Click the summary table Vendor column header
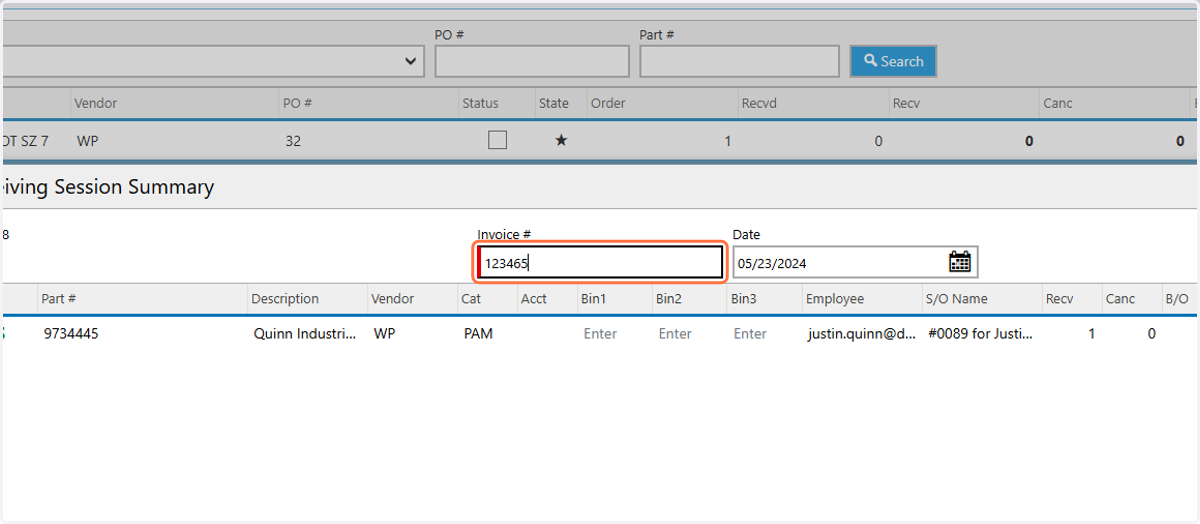 [x=392, y=298]
